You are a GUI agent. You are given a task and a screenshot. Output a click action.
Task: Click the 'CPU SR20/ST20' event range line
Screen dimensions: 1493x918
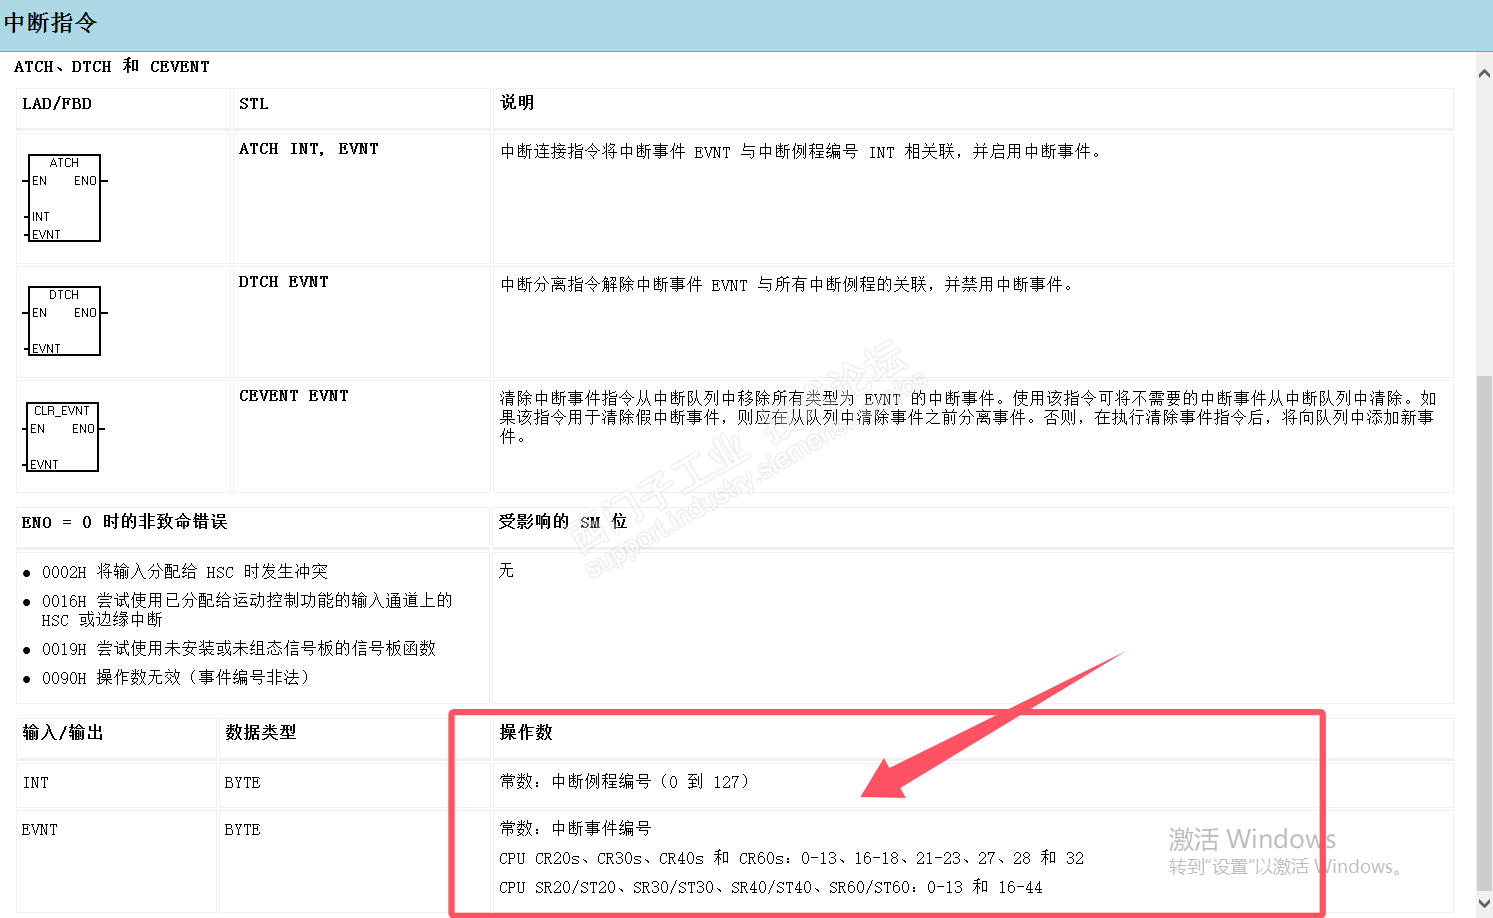[771, 887]
